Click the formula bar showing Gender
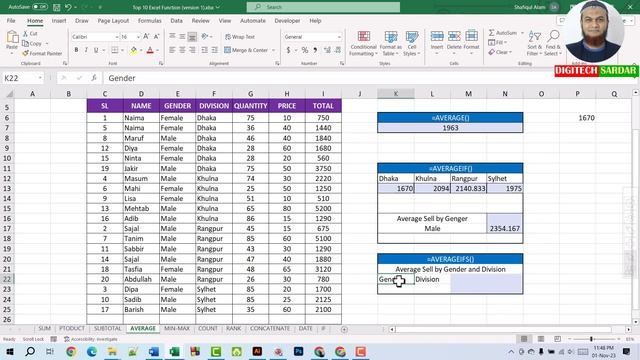The image size is (640, 360). 367,78
